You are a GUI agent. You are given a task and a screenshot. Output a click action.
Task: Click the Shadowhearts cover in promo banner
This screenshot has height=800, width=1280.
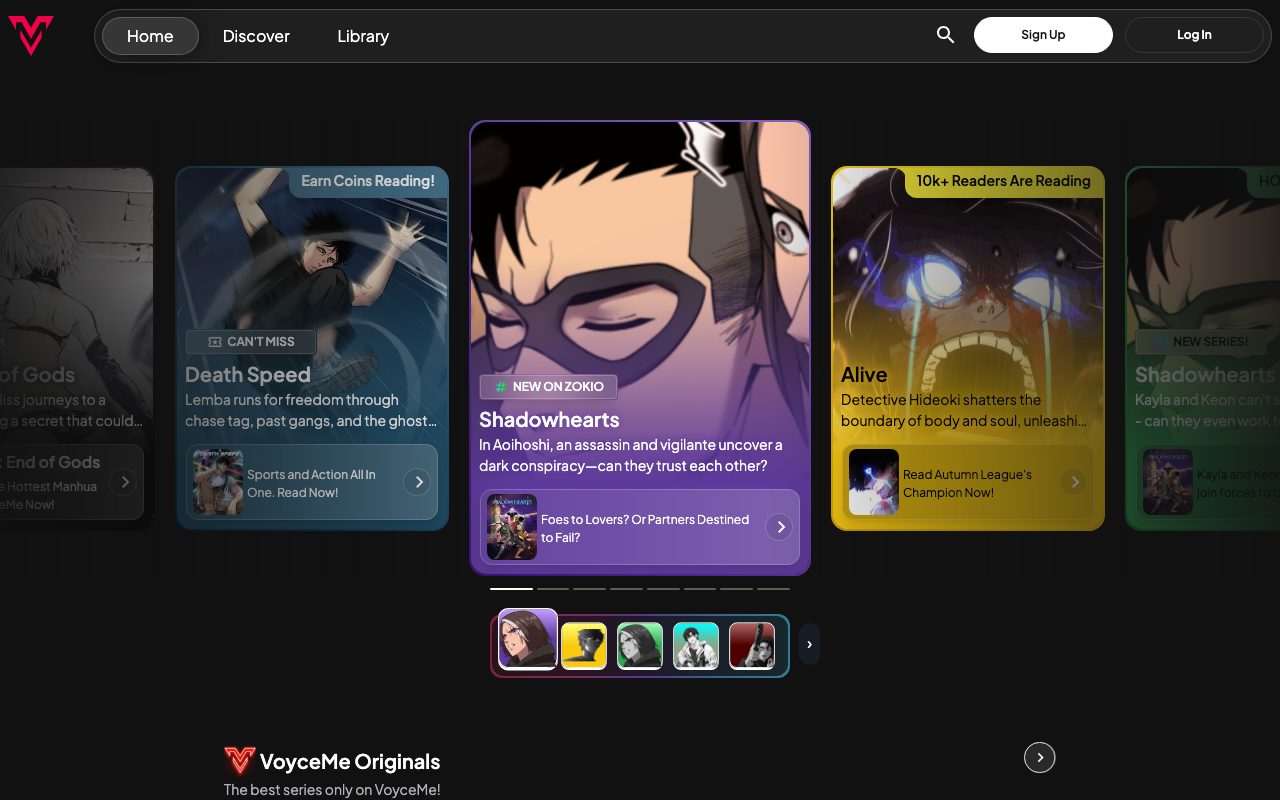[x=512, y=527]
